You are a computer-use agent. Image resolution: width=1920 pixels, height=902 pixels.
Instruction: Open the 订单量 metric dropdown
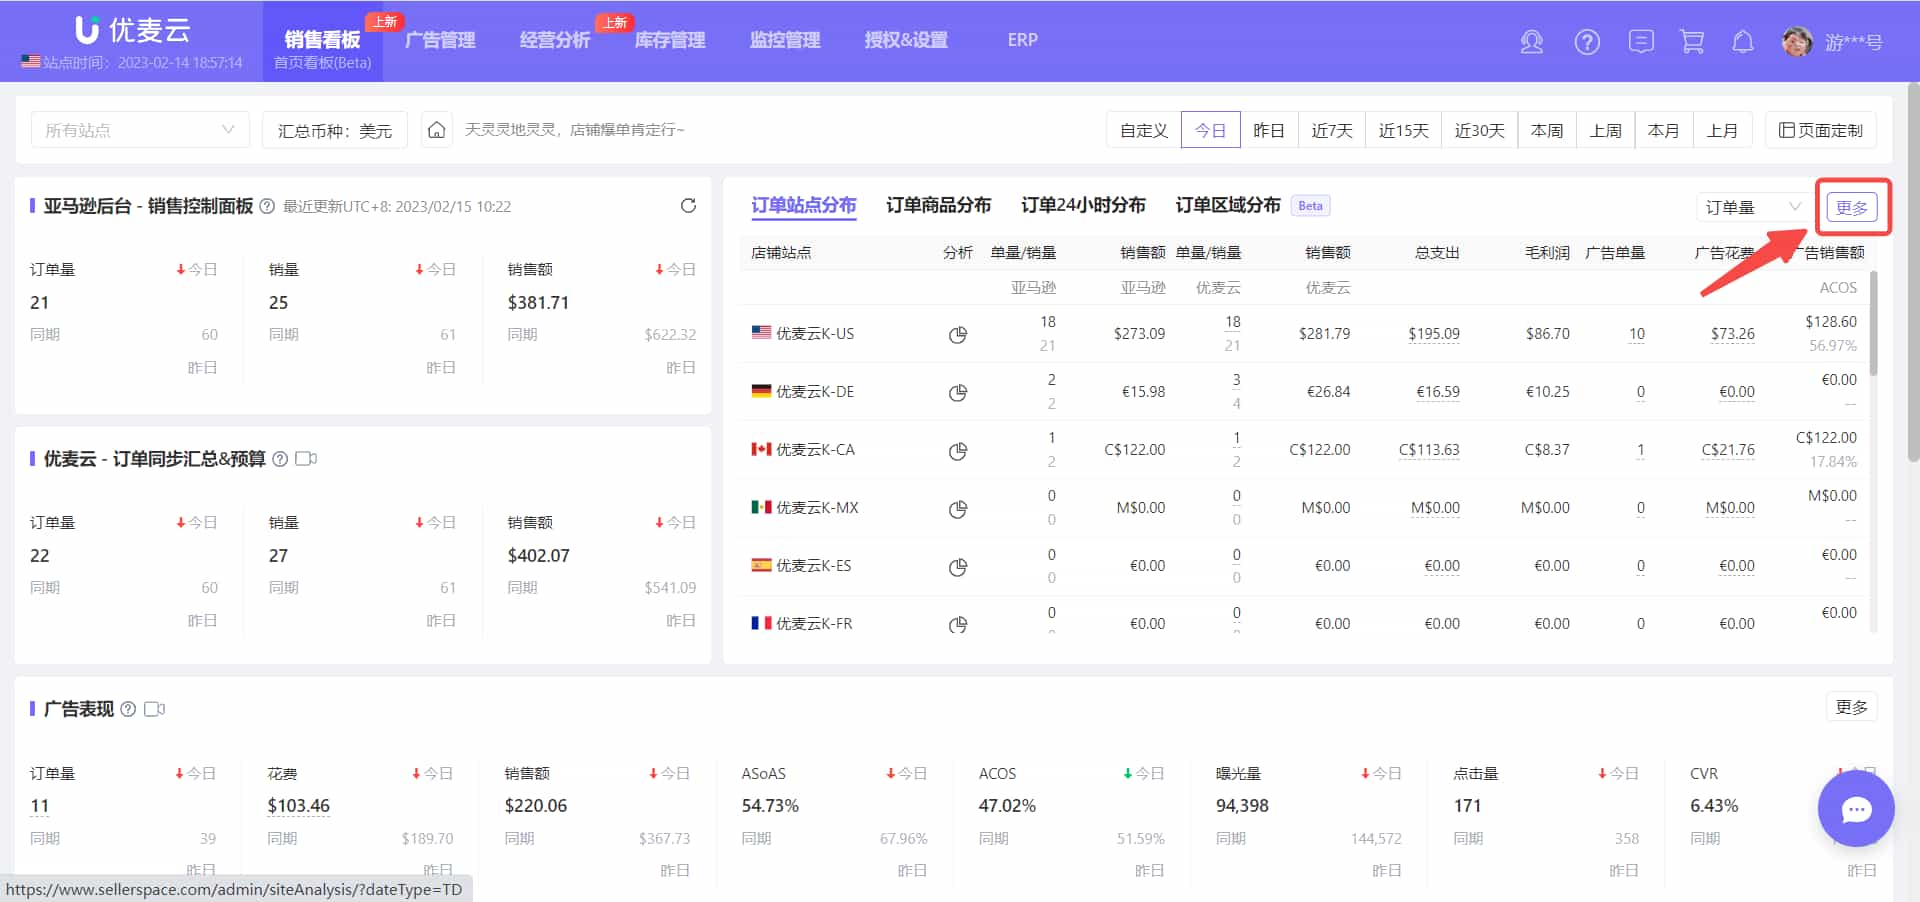tap(1752, 207)
